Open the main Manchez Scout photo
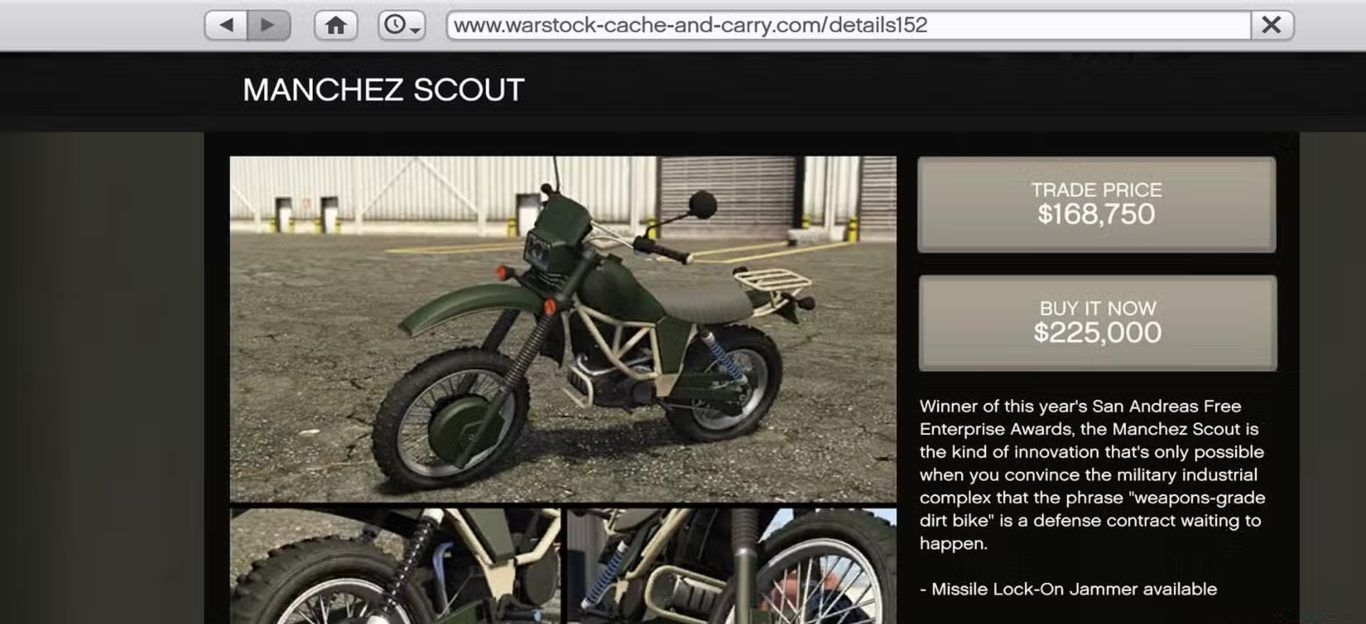 click(x=563, y=328)
